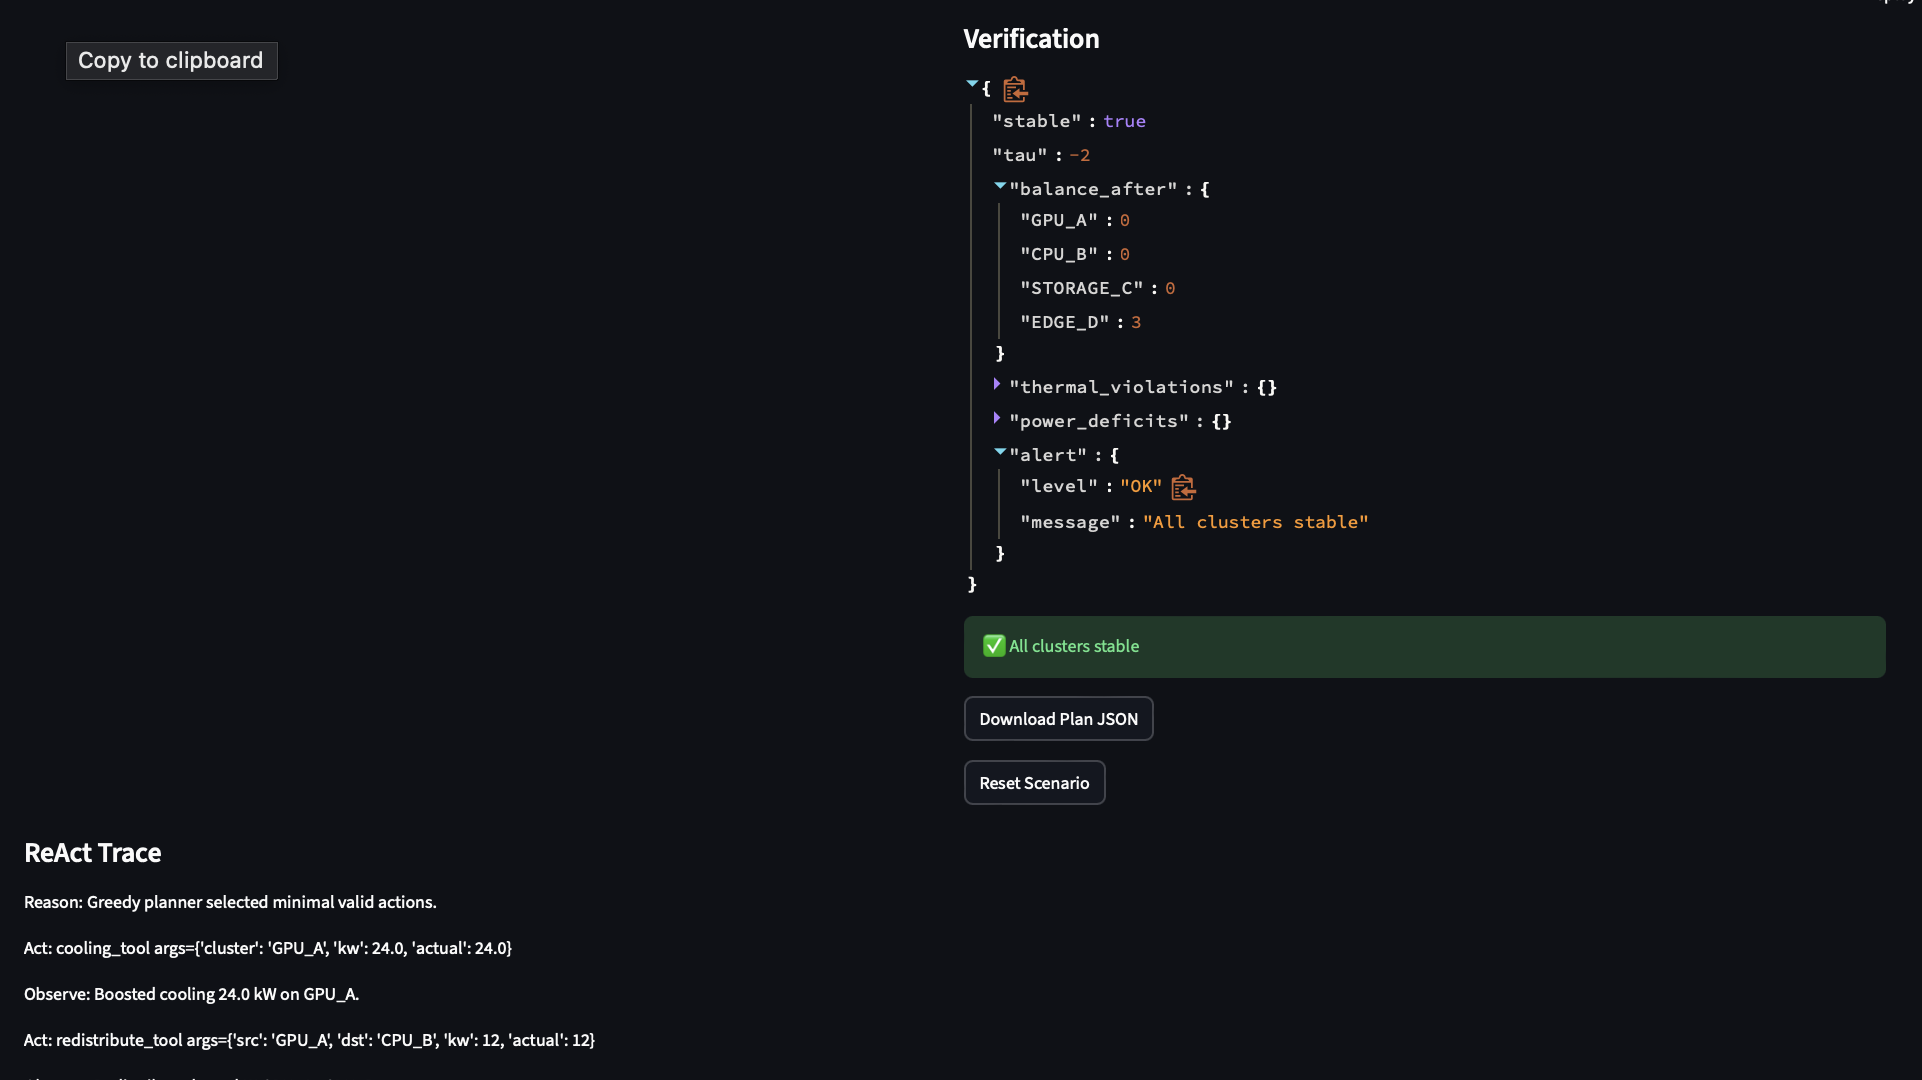Click the green All clusters stable banner
The height and width of the screenshot is (1080, 1922).
pos(1423,647)
